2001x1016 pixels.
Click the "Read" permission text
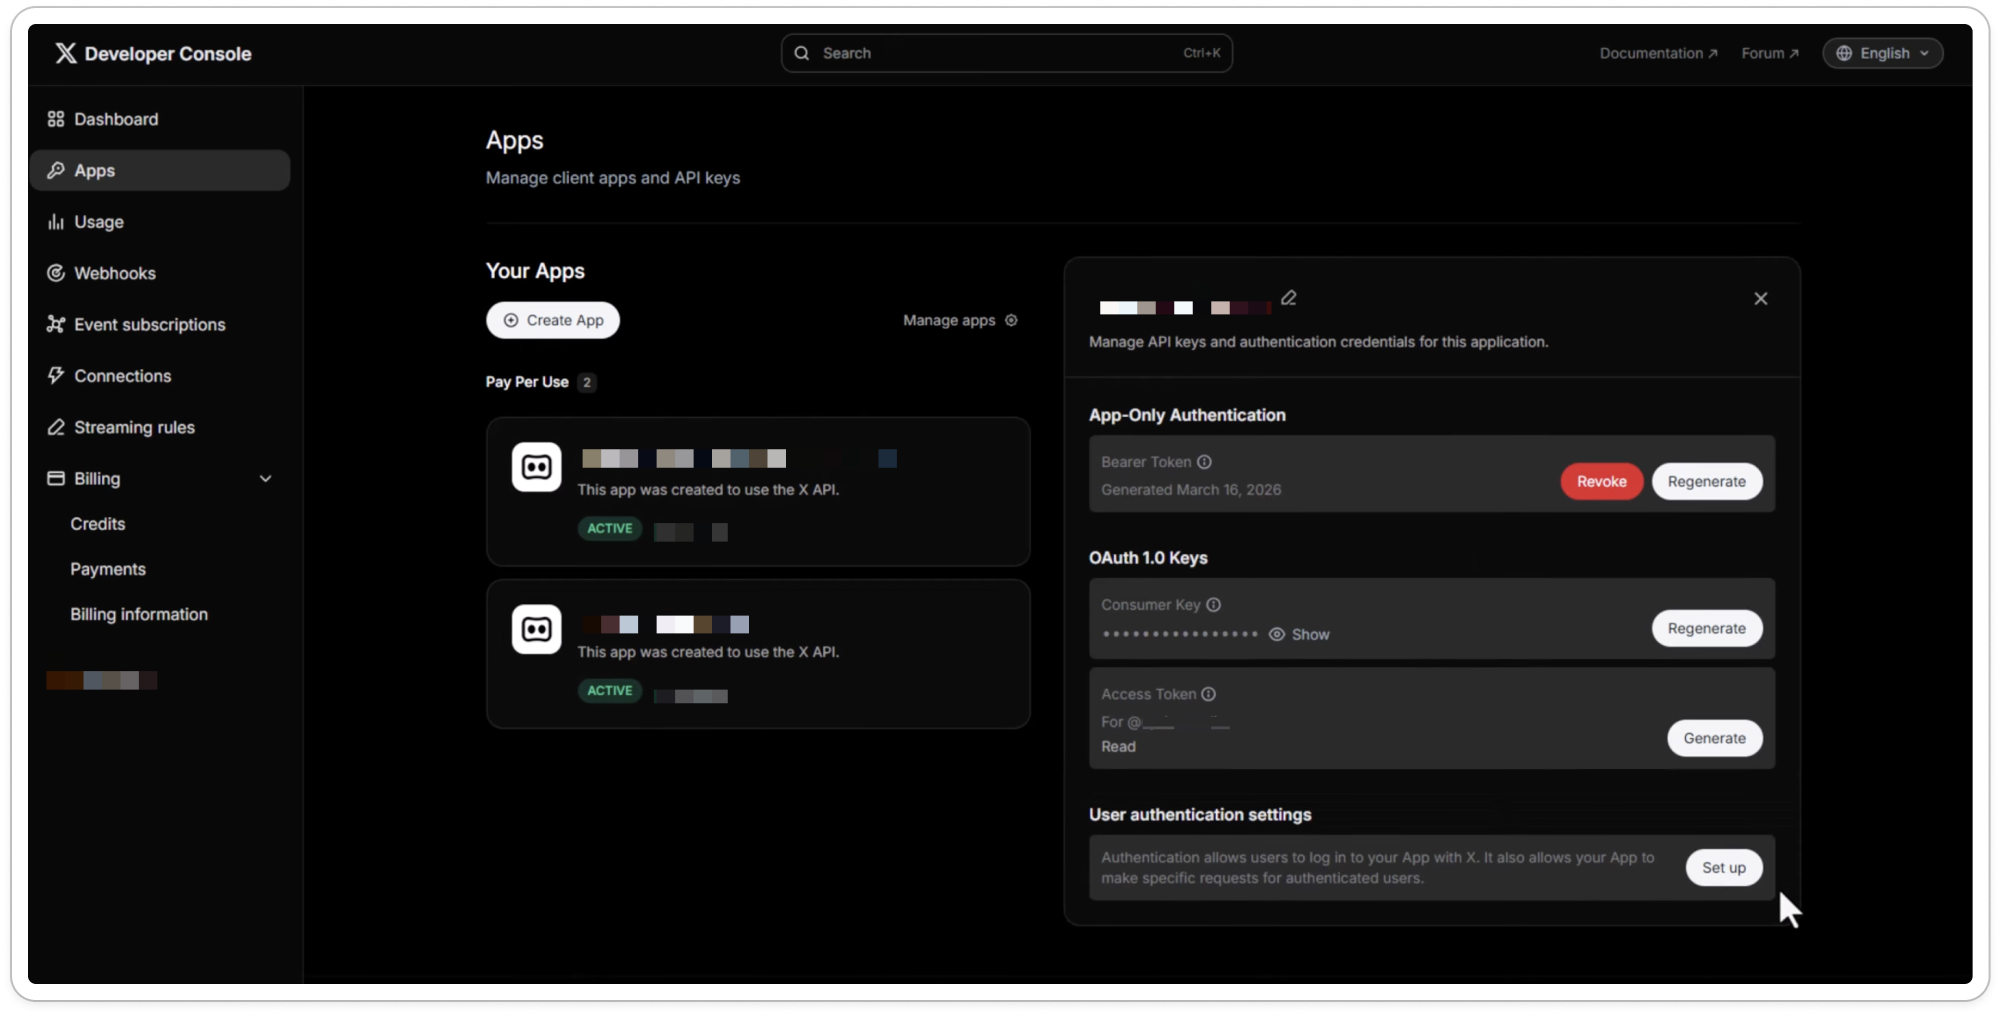tap(1118, 747)
